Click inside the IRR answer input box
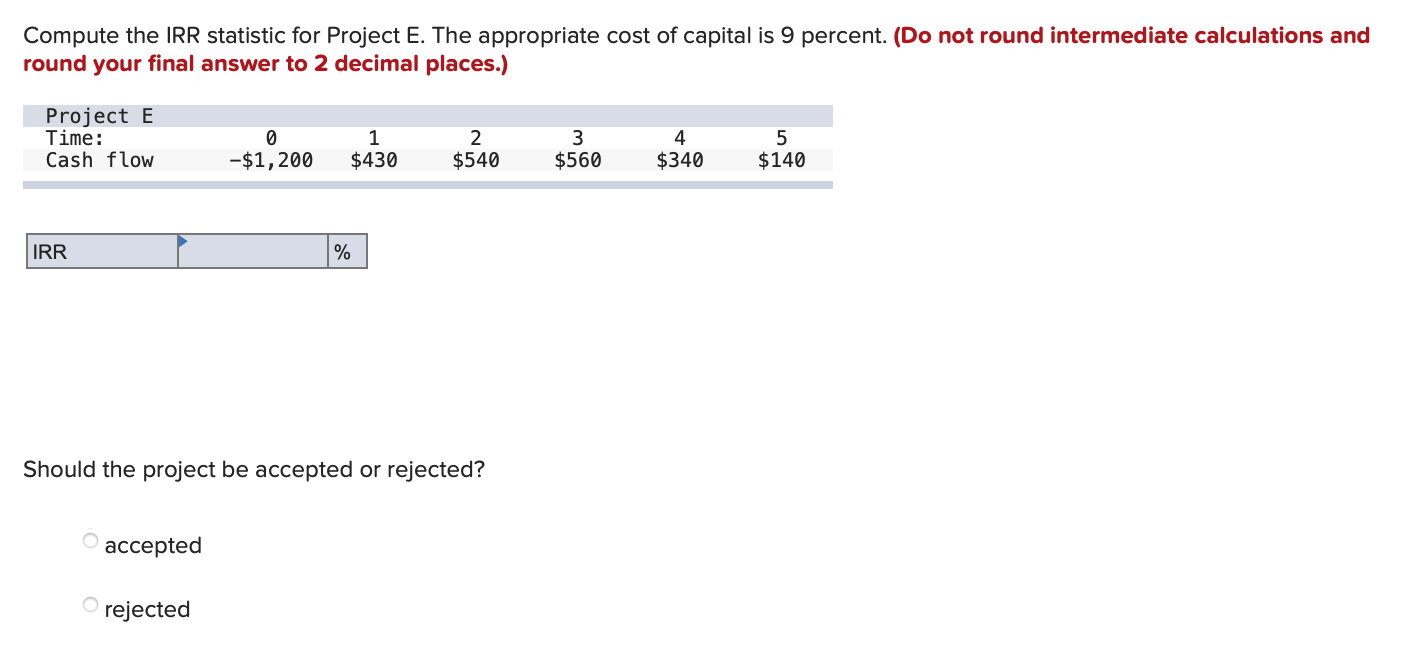The width and height of the screenshot is (1424, 658). (x=252, y=251)
